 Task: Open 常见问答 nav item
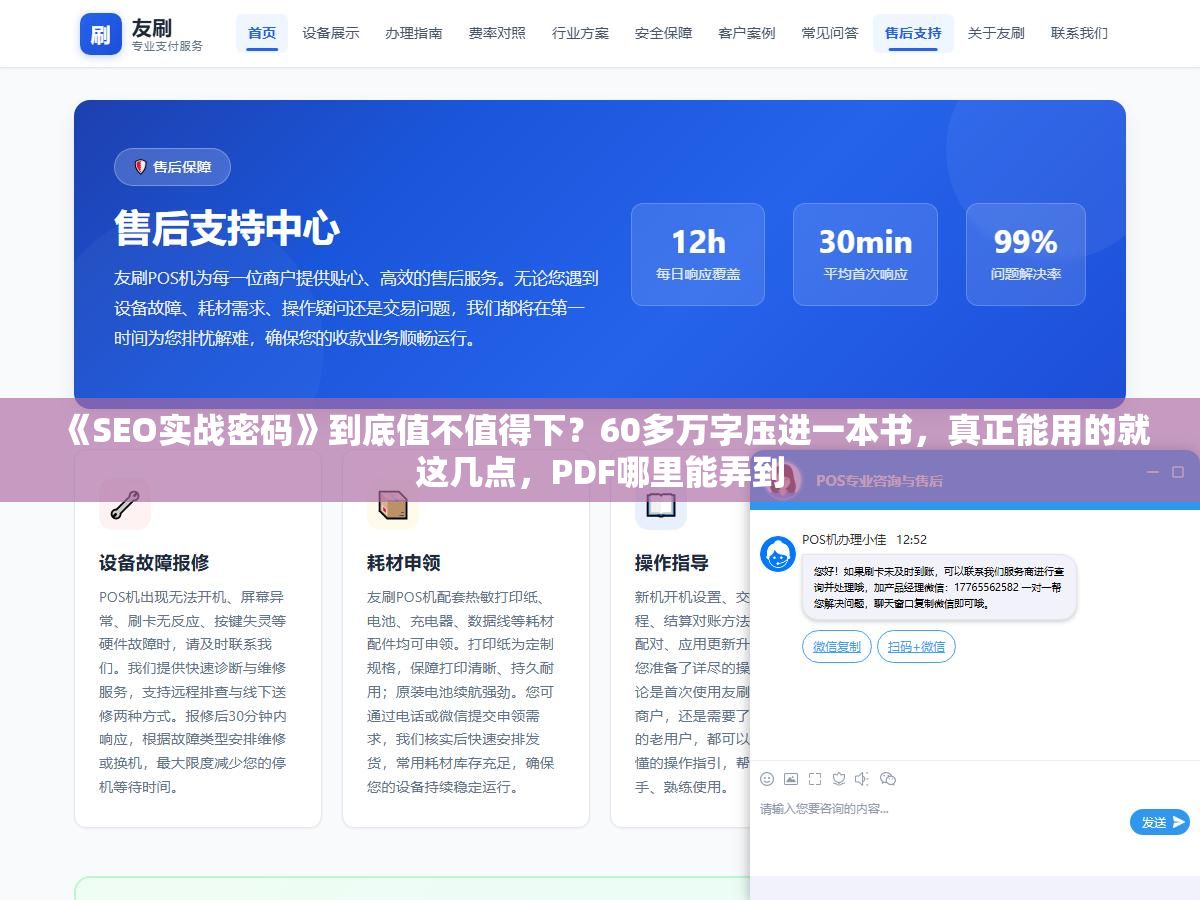coord(830,33)
